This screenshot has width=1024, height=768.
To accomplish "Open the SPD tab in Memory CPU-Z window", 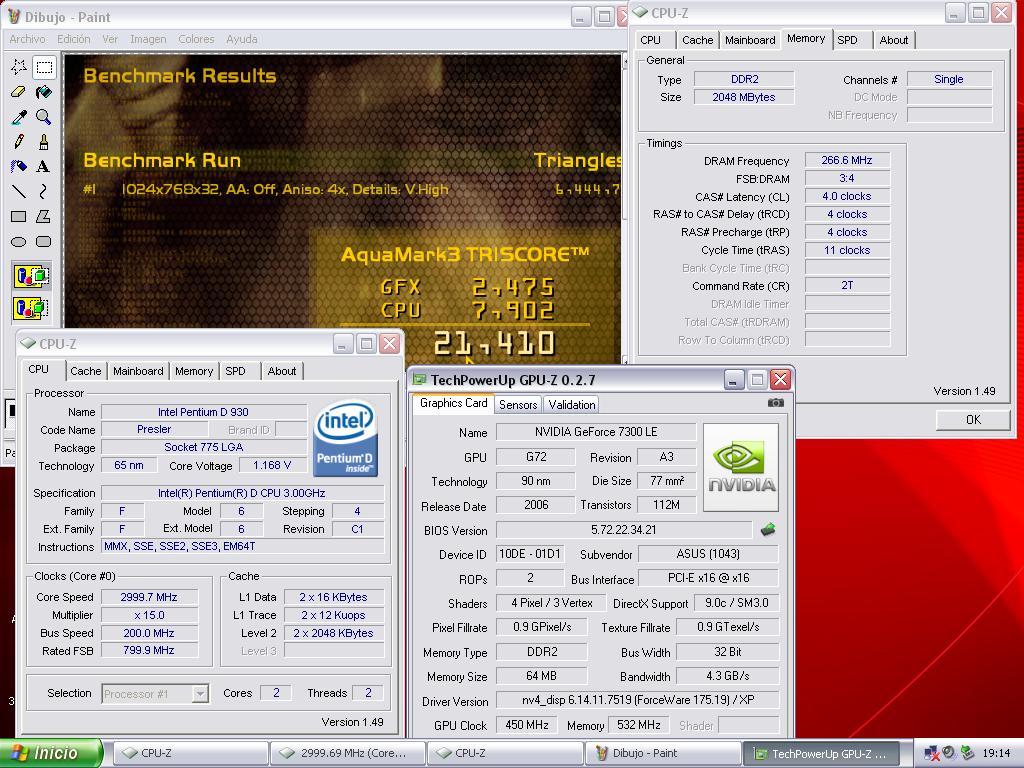I will pyautogui.click(x=848, y=40).
